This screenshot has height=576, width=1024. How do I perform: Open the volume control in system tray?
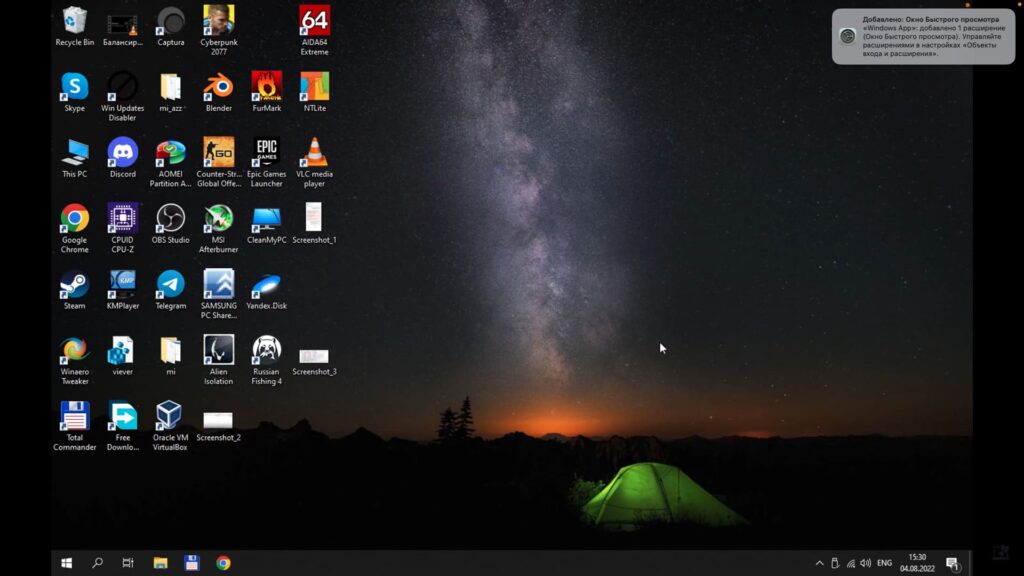865,563
